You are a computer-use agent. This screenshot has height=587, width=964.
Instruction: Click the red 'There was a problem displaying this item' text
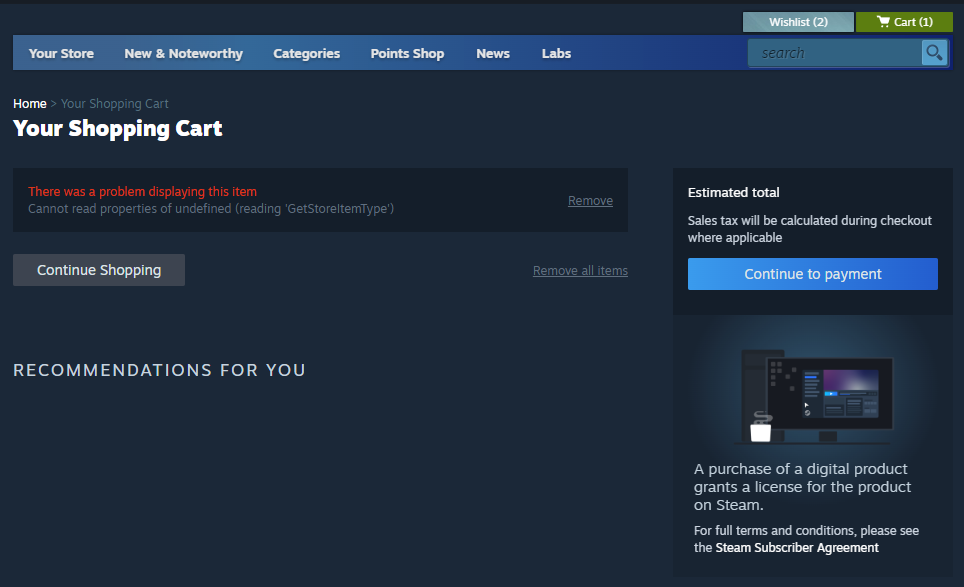click(x=143, y=192)
